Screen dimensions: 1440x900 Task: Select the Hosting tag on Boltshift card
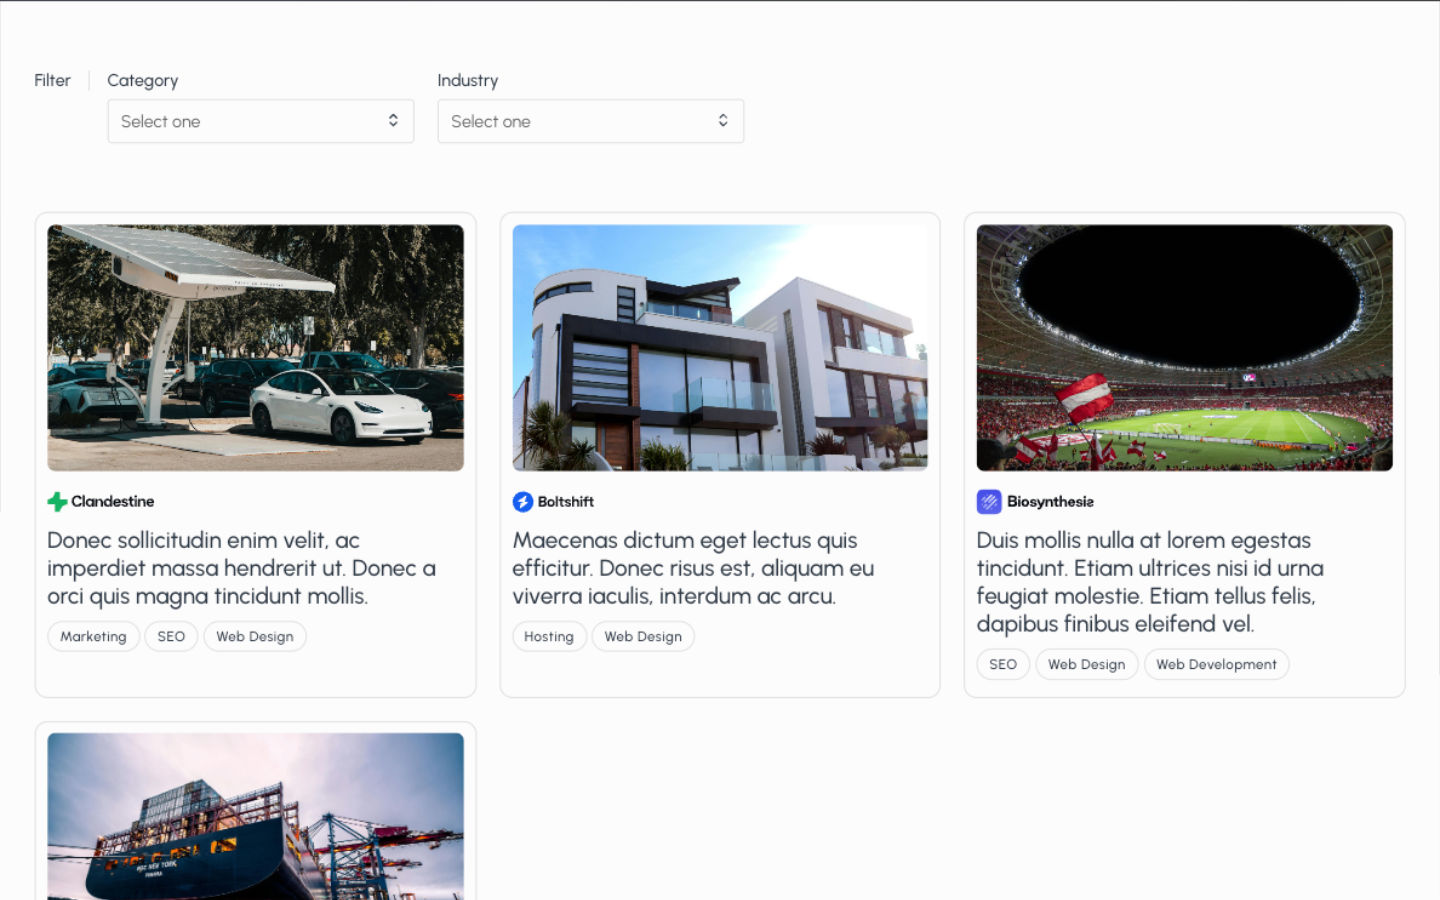[x=549, y=637]
